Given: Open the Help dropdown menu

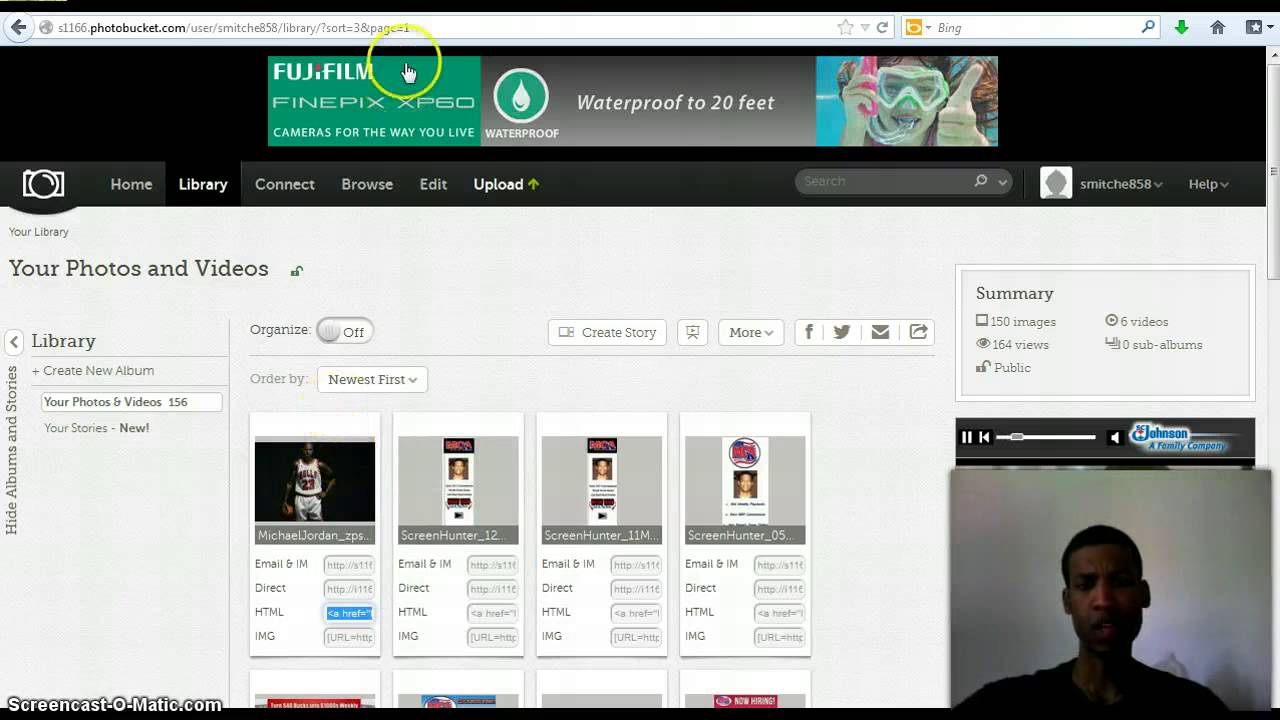Looking at the screenshot, I should 1208,184.
